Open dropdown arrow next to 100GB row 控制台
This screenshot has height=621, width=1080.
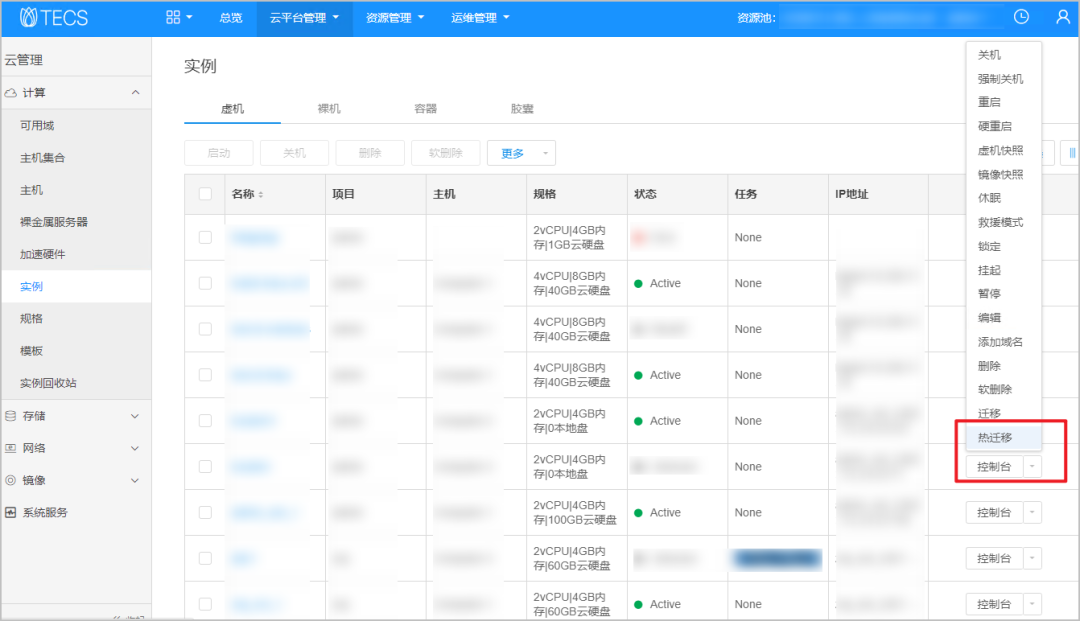pos(1032,513)
